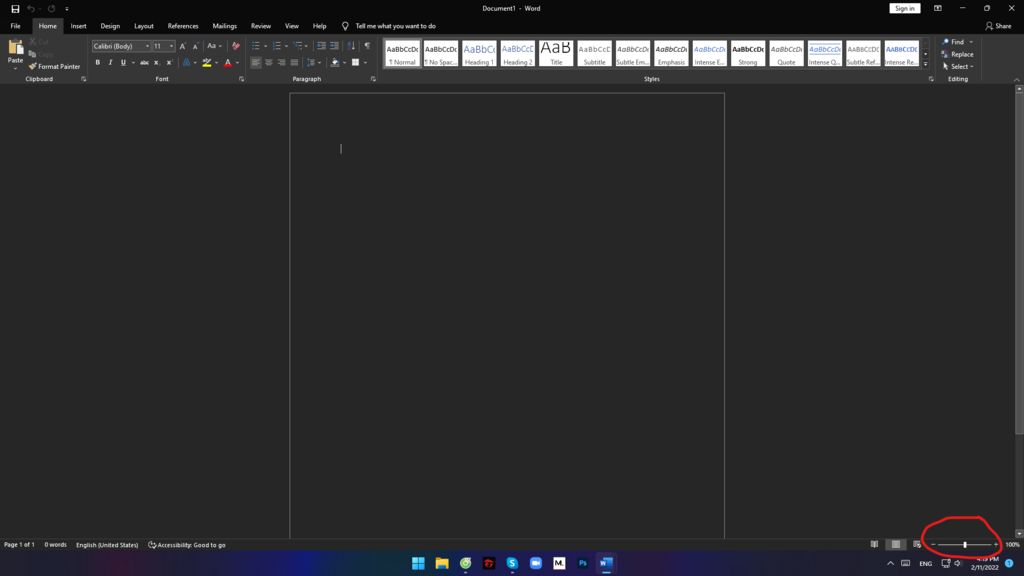
Task: Expand the Styles gallery More arrow
Action: point(925,63)
